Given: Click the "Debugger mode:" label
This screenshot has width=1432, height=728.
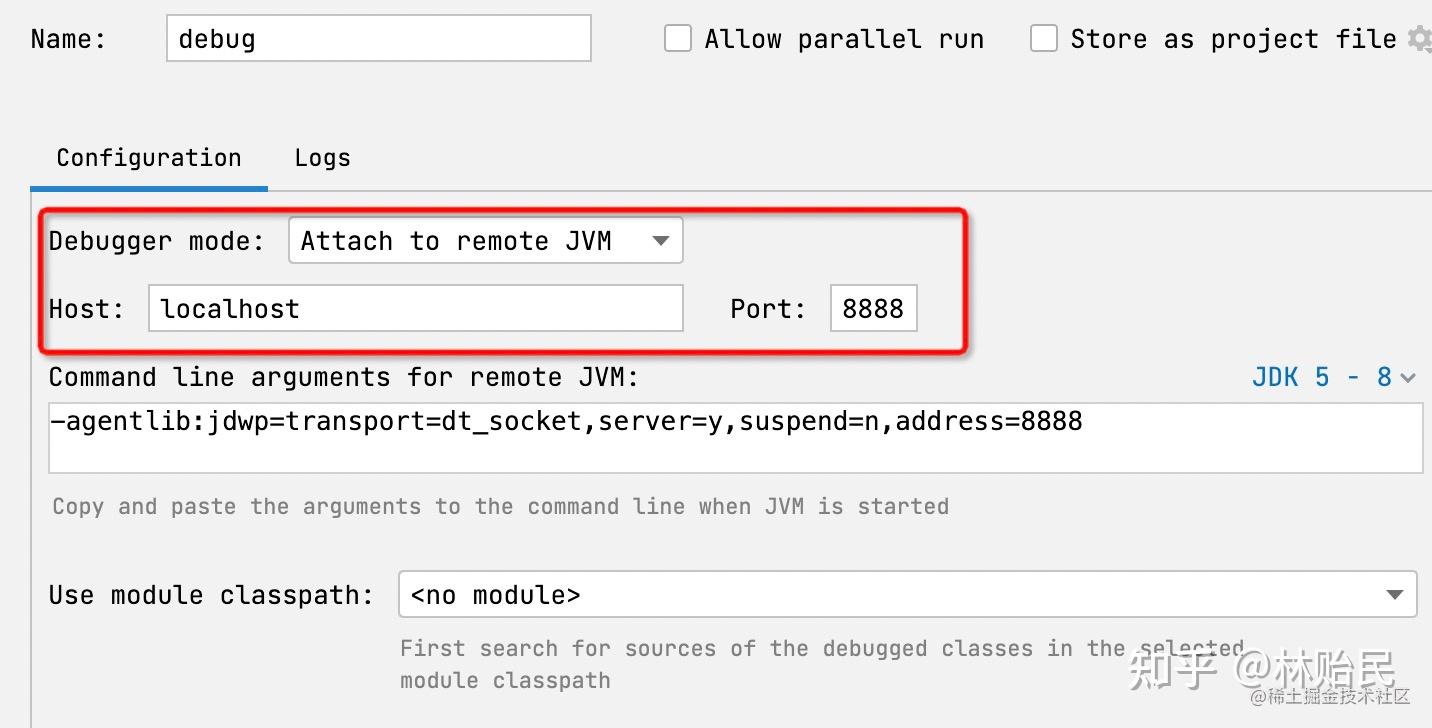Looking at the screenshot, I should coord(157,241).
